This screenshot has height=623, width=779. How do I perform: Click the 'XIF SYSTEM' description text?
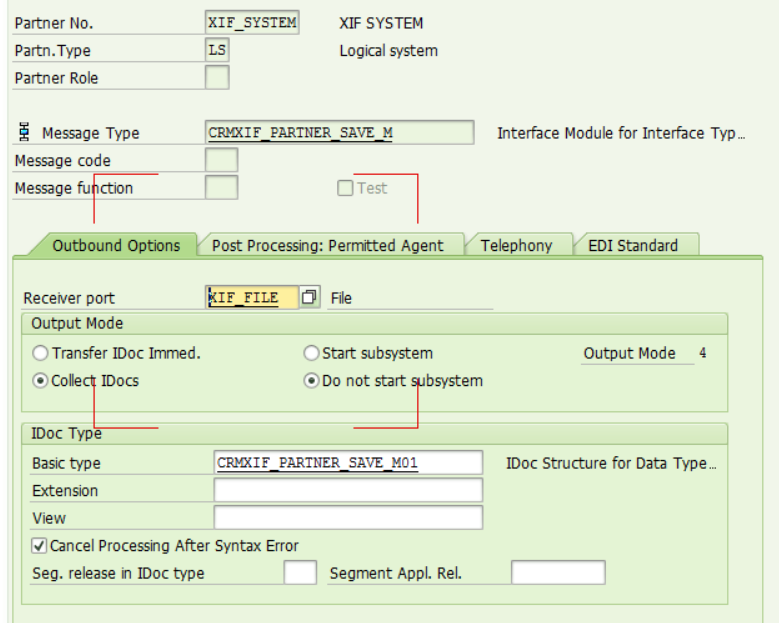point(381,23)
